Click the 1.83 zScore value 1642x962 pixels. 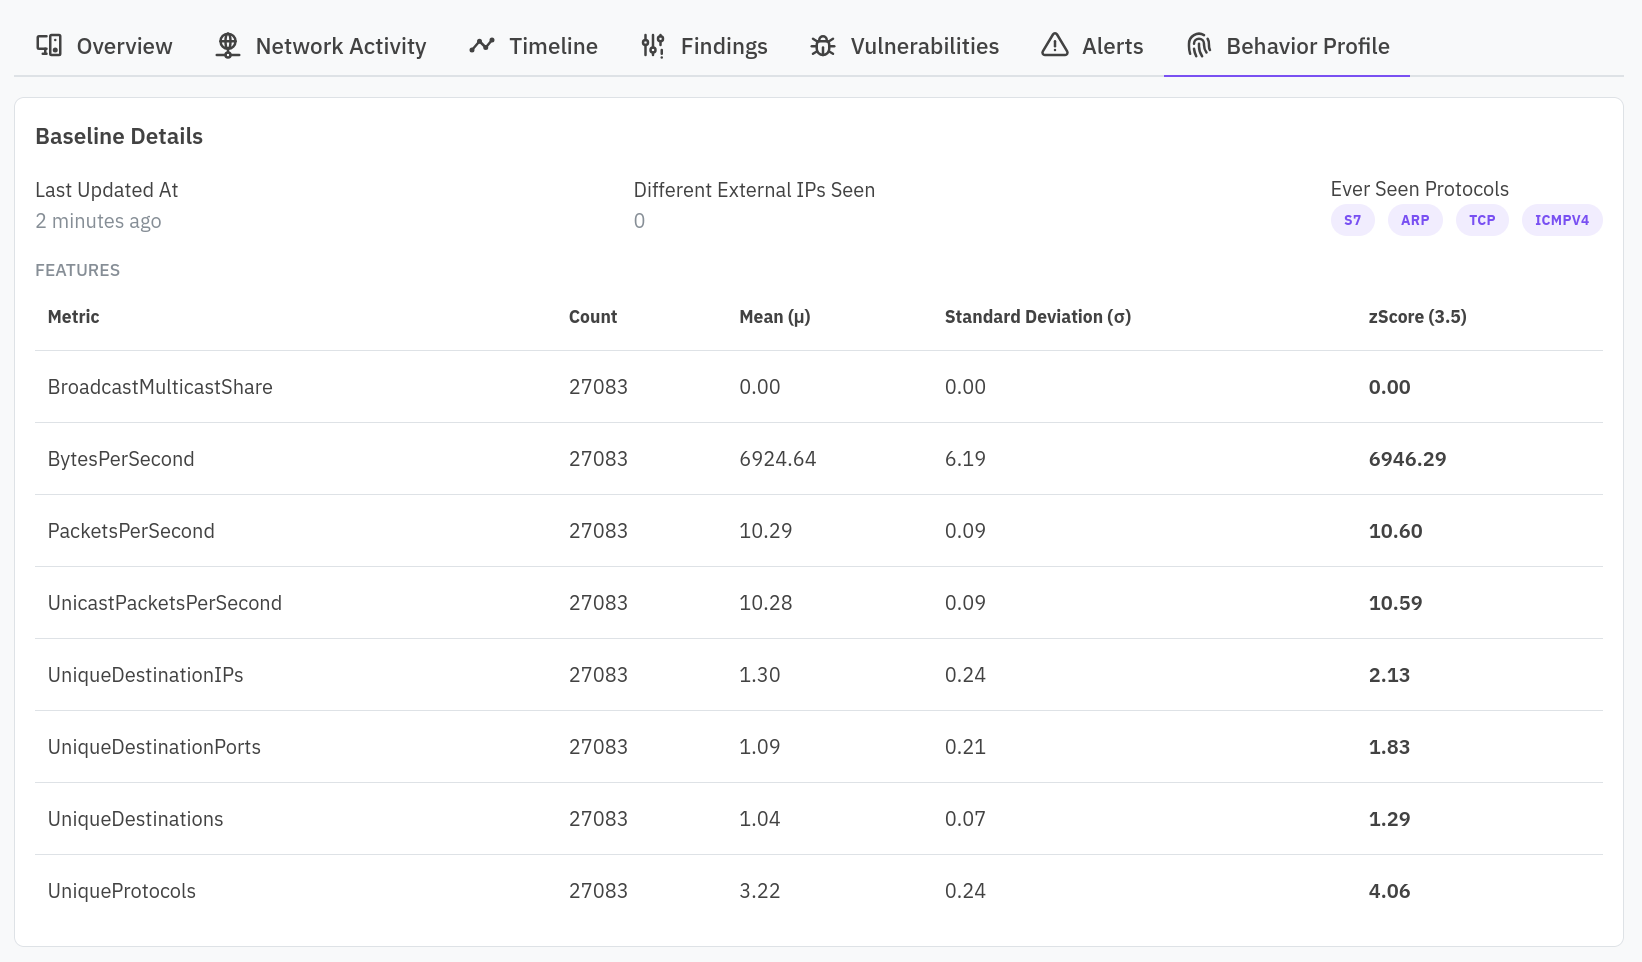1390,747
